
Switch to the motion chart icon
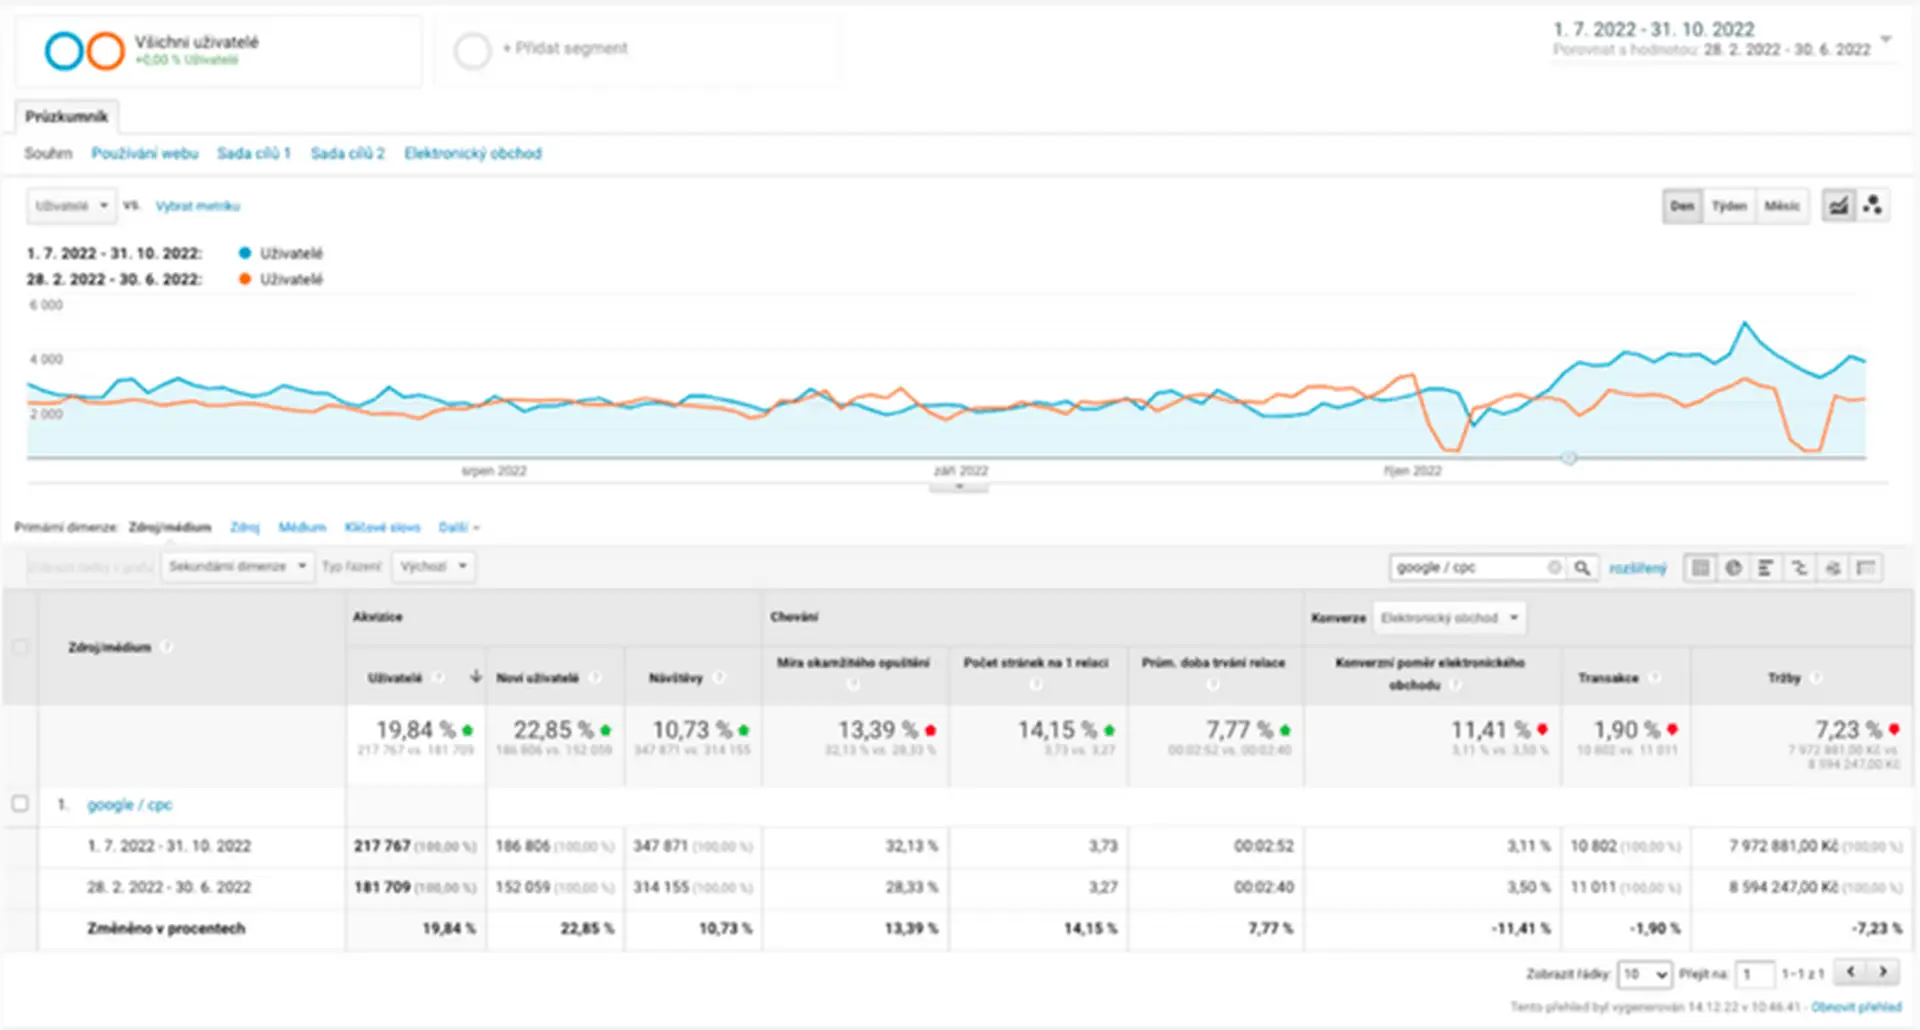pyautogui.click(x=1873, y=206)
